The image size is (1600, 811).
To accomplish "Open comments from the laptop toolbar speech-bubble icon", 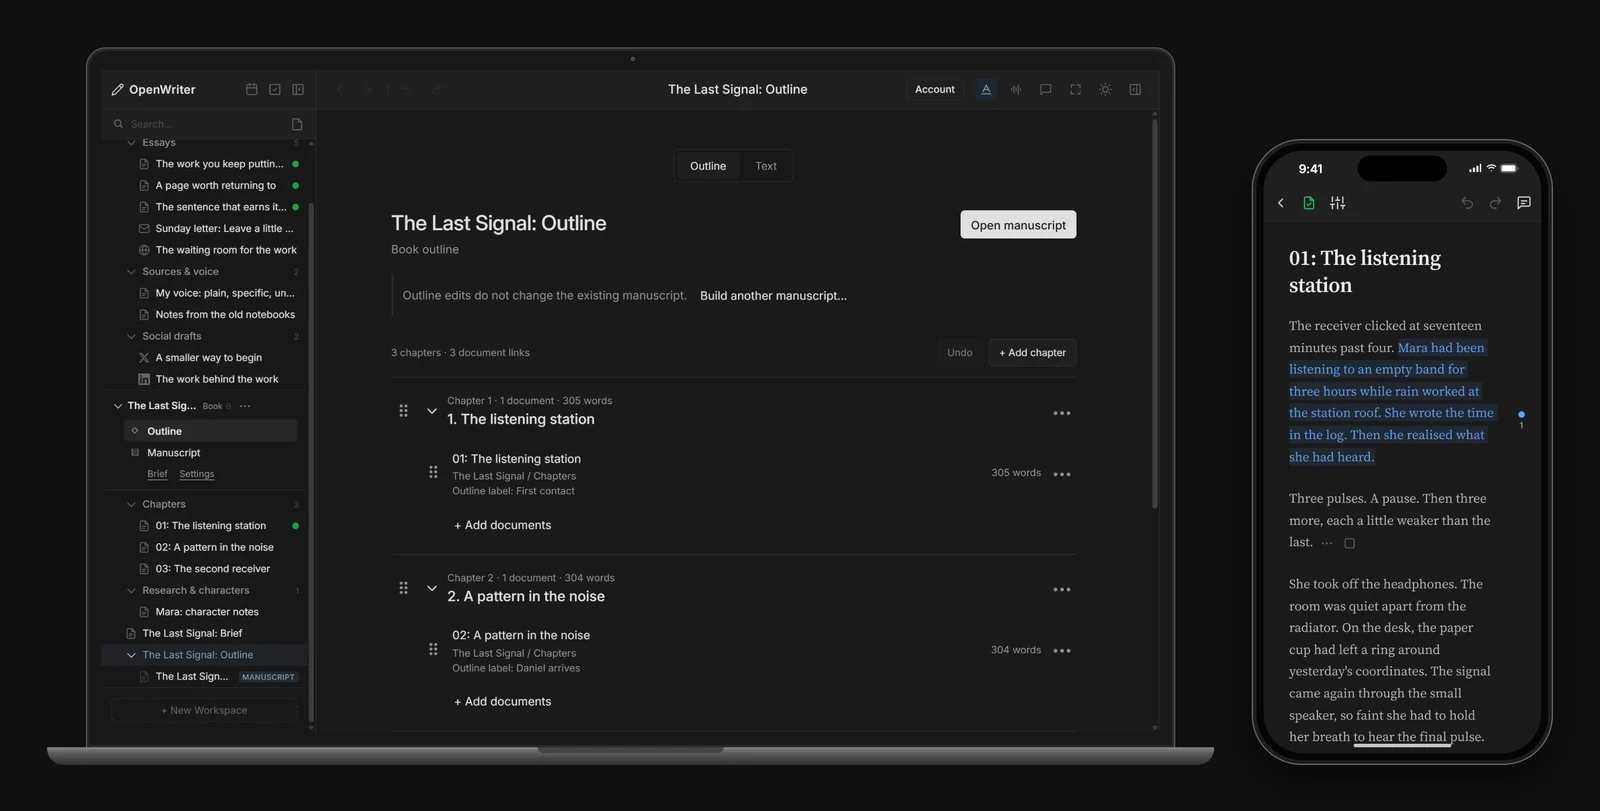I will [1046, 89].
